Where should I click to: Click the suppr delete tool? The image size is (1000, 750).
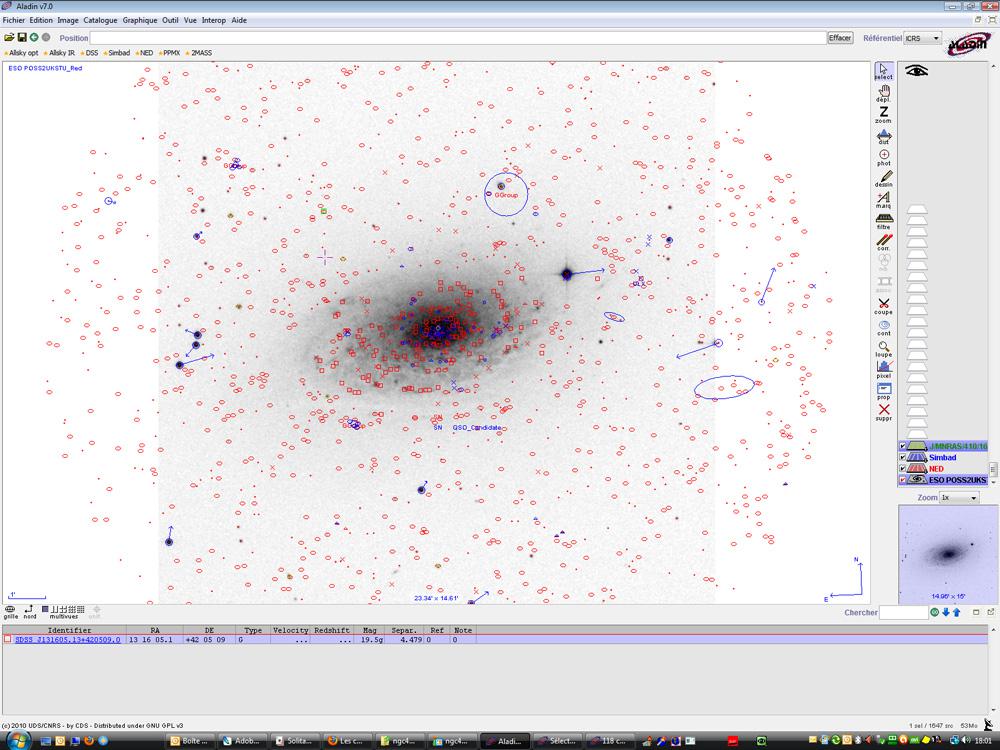(883, 412)
